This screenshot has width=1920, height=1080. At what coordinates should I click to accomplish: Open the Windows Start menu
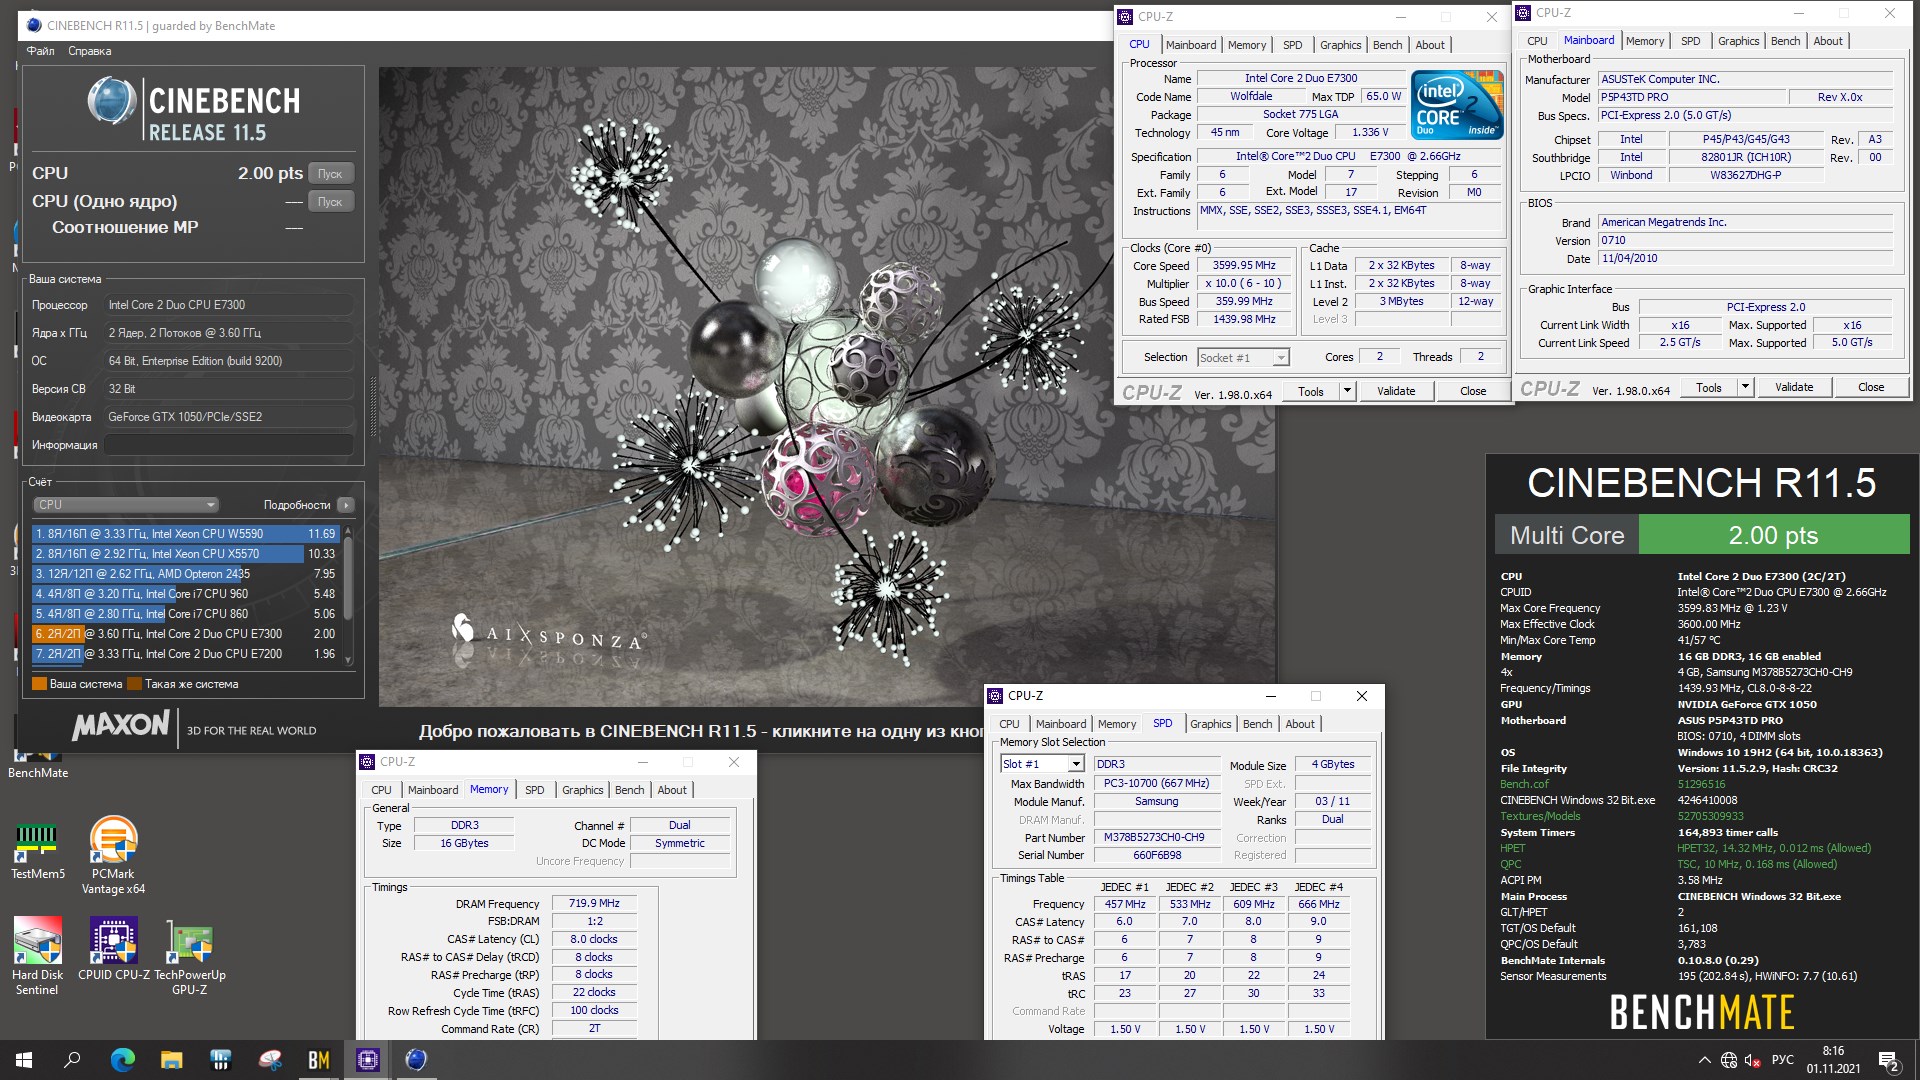point(24,1060)
